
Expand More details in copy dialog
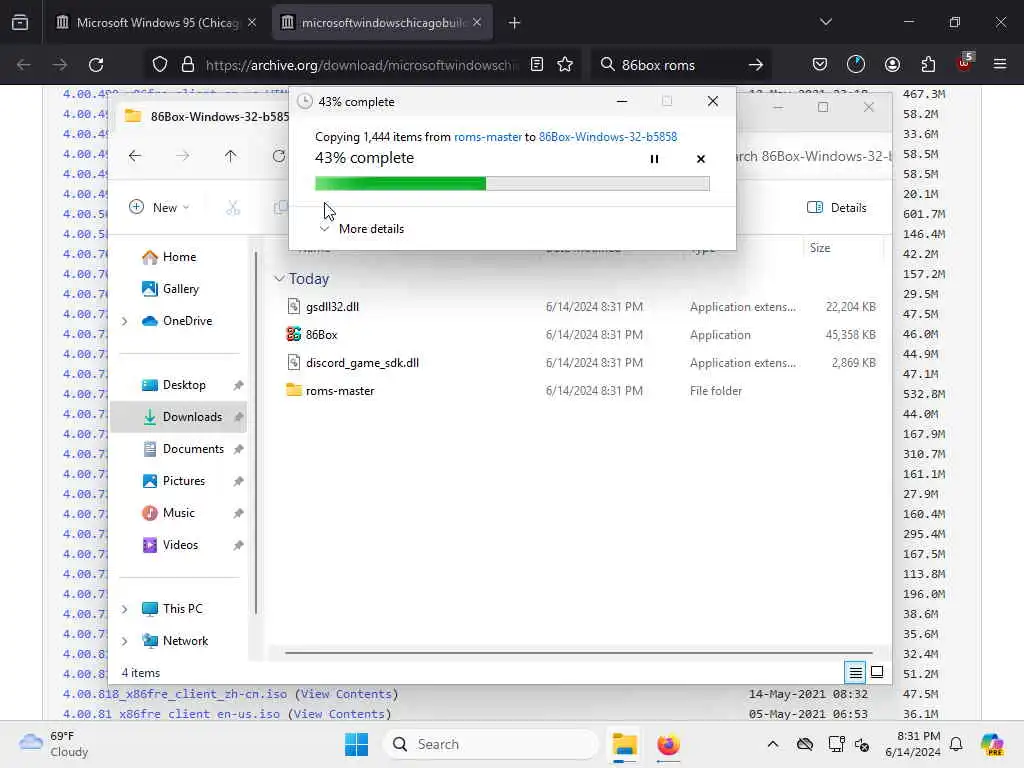pyautogui.click(x=362, y=229)
